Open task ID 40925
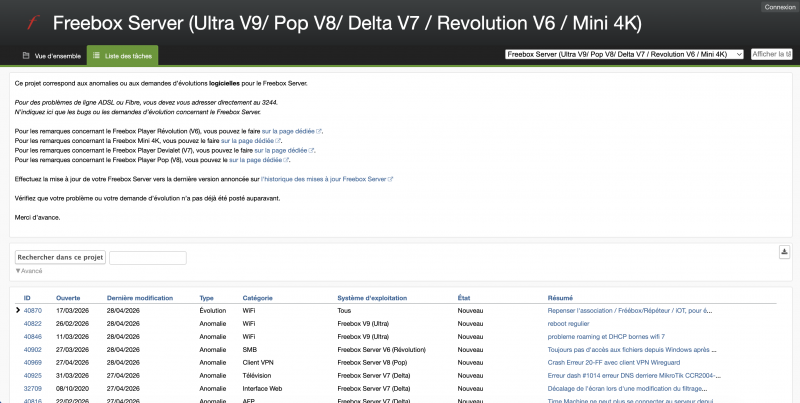Screen dimensions: 800x403 [x=33, y=375]
